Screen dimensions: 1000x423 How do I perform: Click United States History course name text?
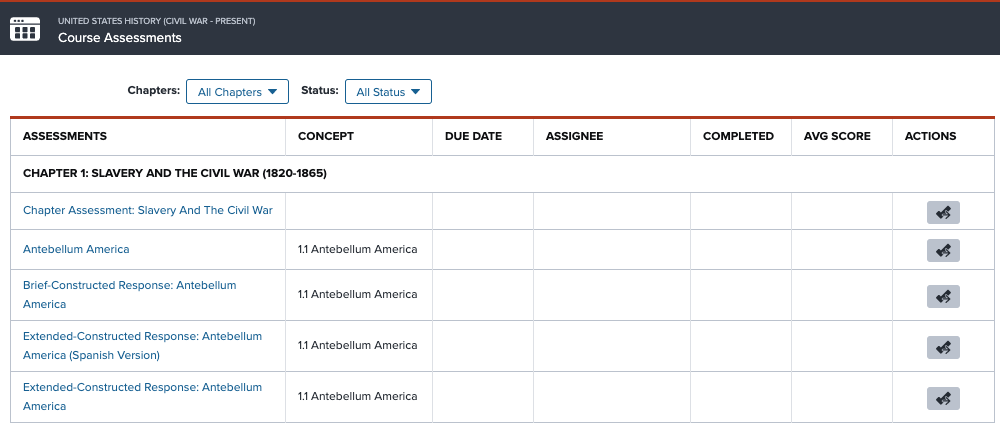(157, 21)
